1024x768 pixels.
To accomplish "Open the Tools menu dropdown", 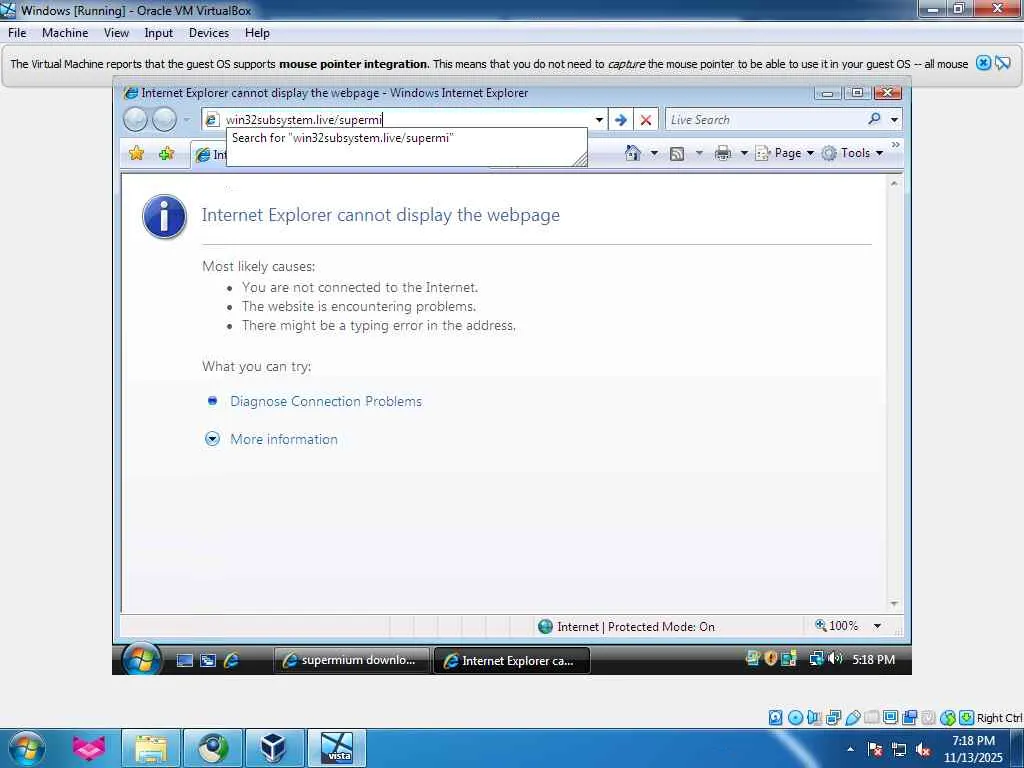I will coord(853,153).
